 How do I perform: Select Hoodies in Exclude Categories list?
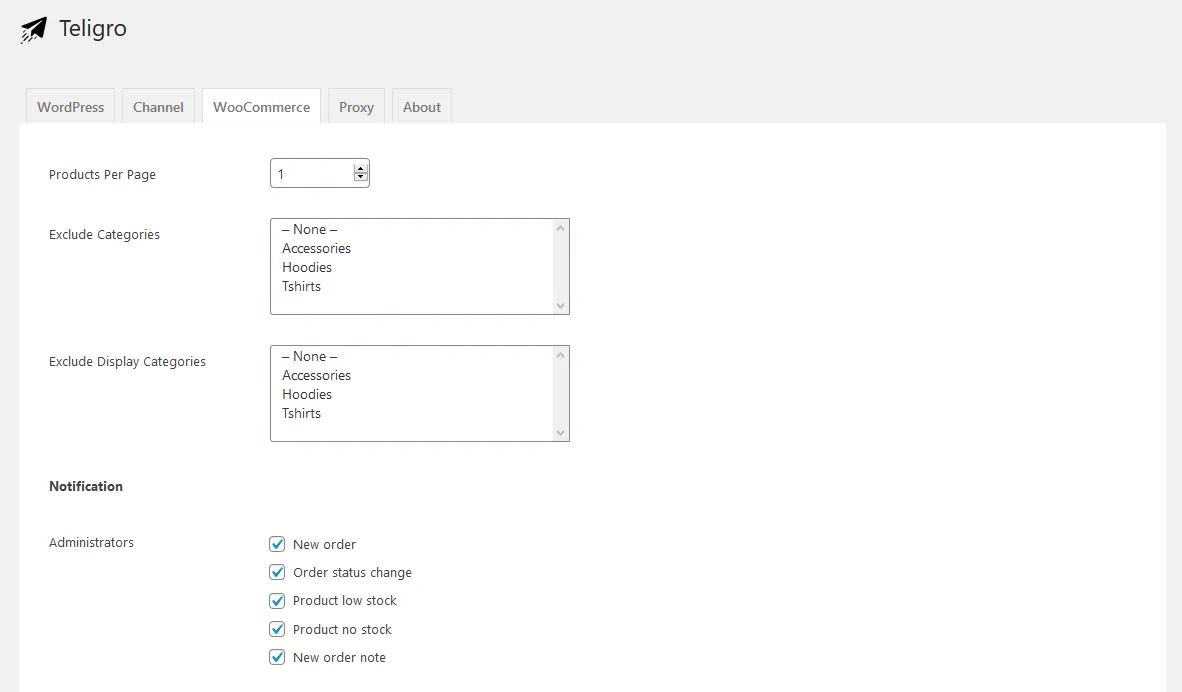click(x=307, y=267)
